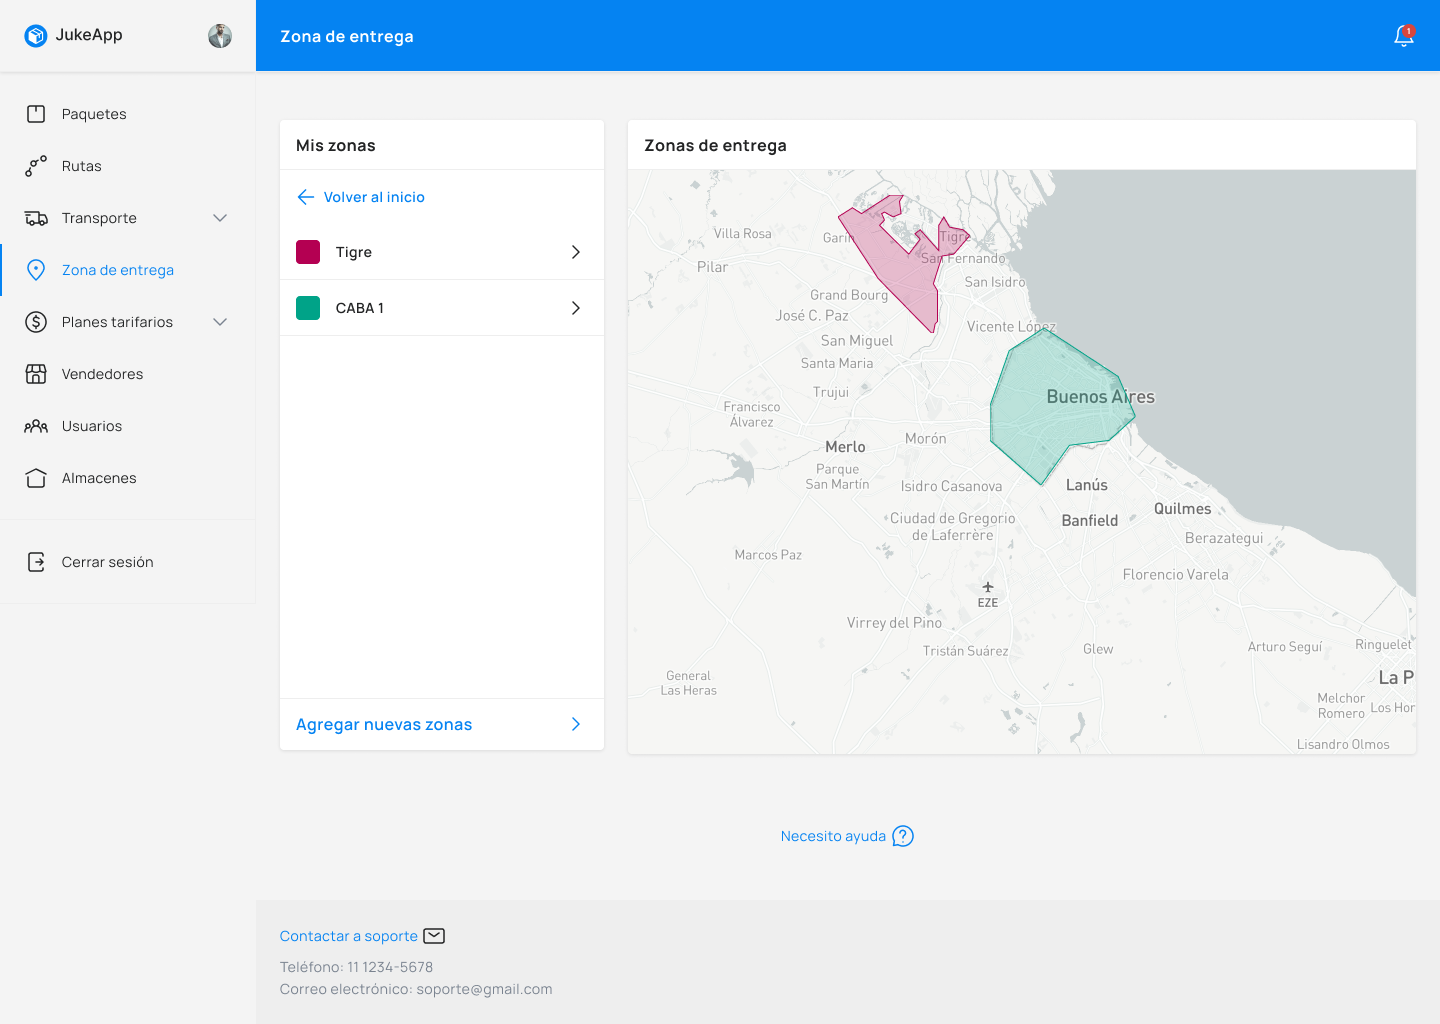The height and width of the screenshot is (1024, 1440).
Task: Click the JukeApp brand name
Action: click(x=89, y=35)
